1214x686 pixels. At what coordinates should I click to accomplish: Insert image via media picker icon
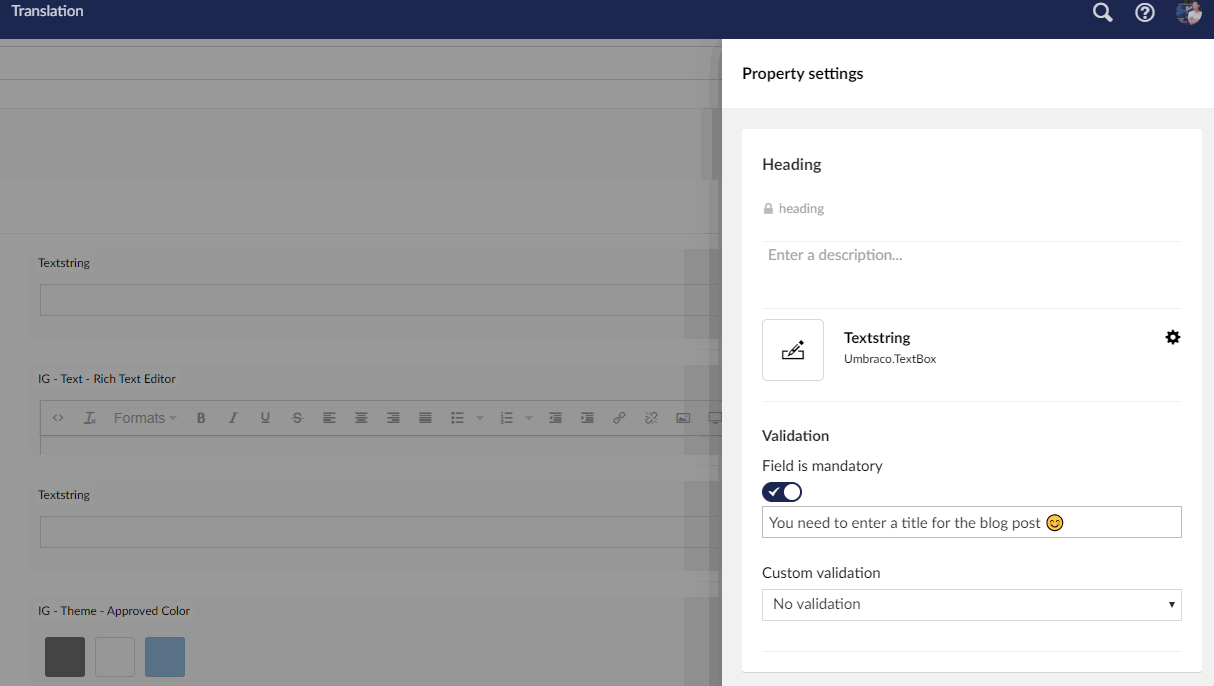pos(683,418)
